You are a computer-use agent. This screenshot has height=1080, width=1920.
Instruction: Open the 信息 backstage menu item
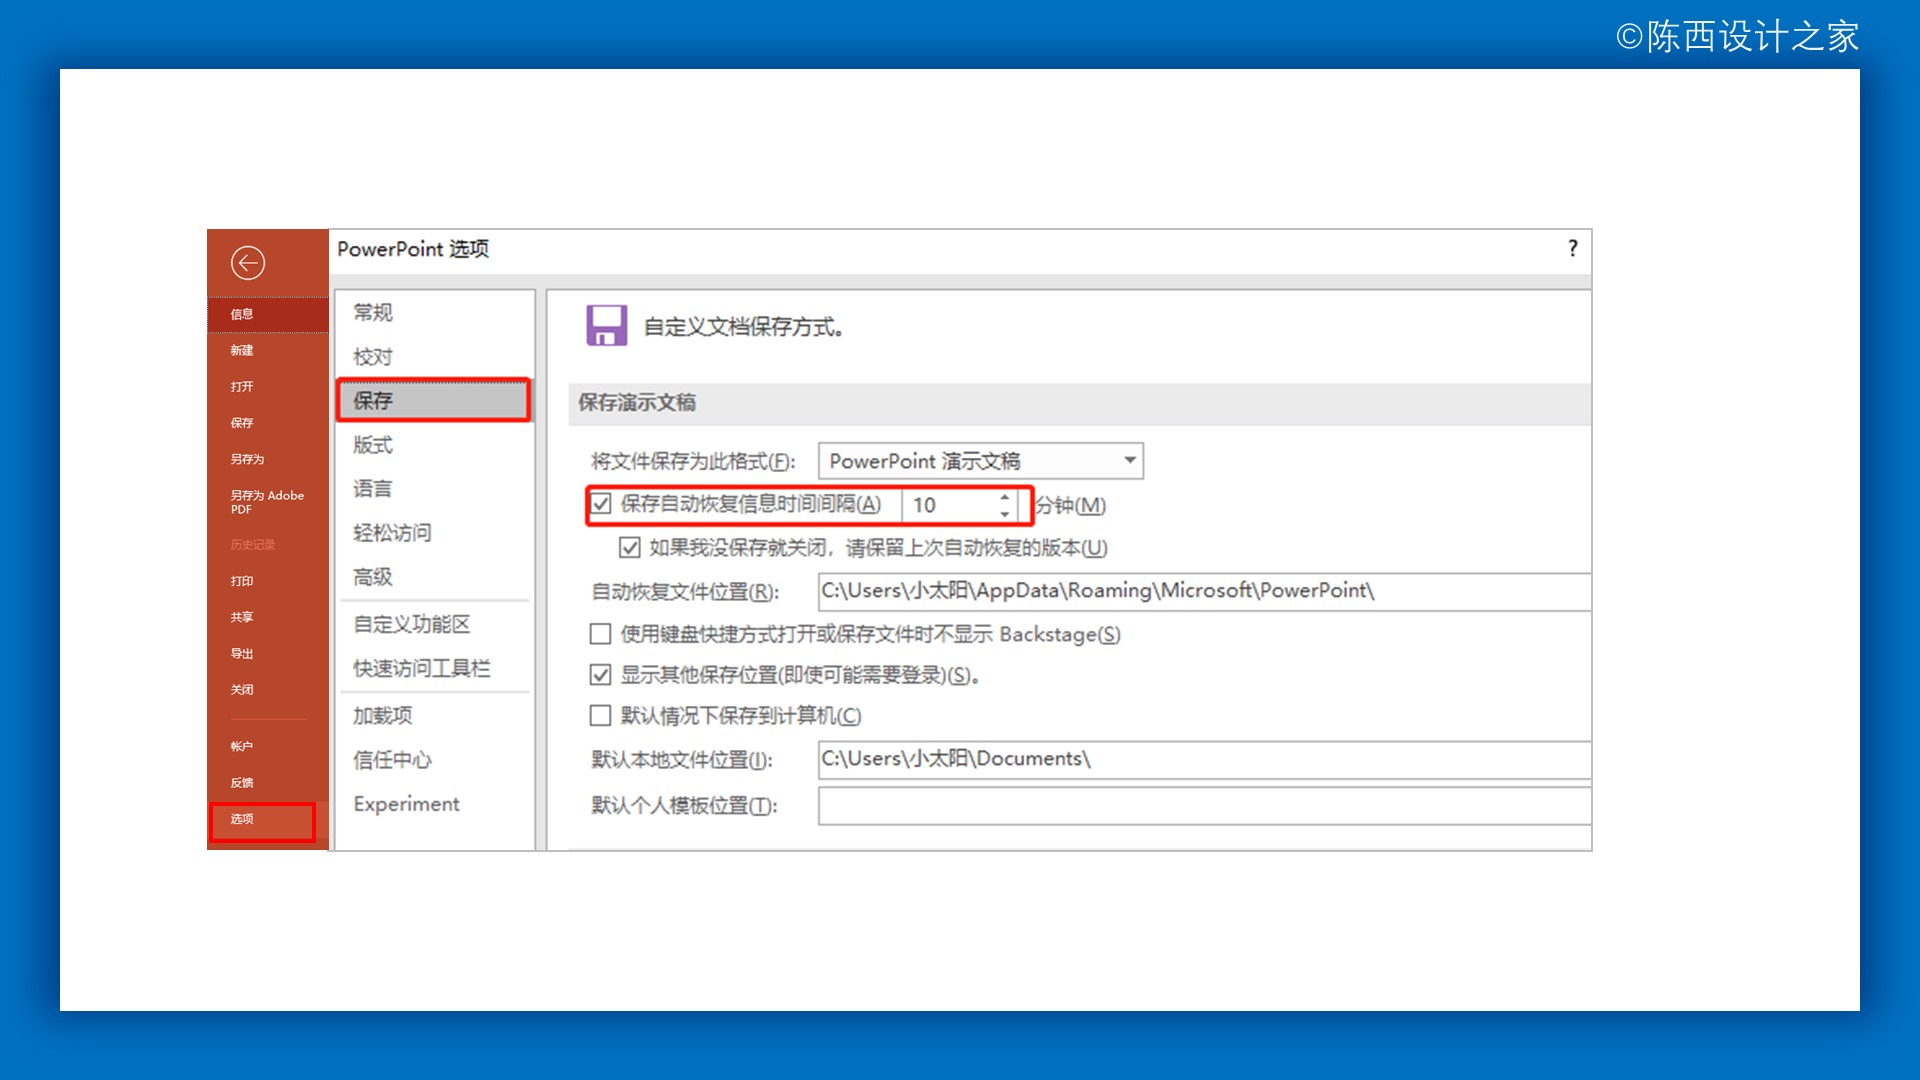click(x=268, y=314)
